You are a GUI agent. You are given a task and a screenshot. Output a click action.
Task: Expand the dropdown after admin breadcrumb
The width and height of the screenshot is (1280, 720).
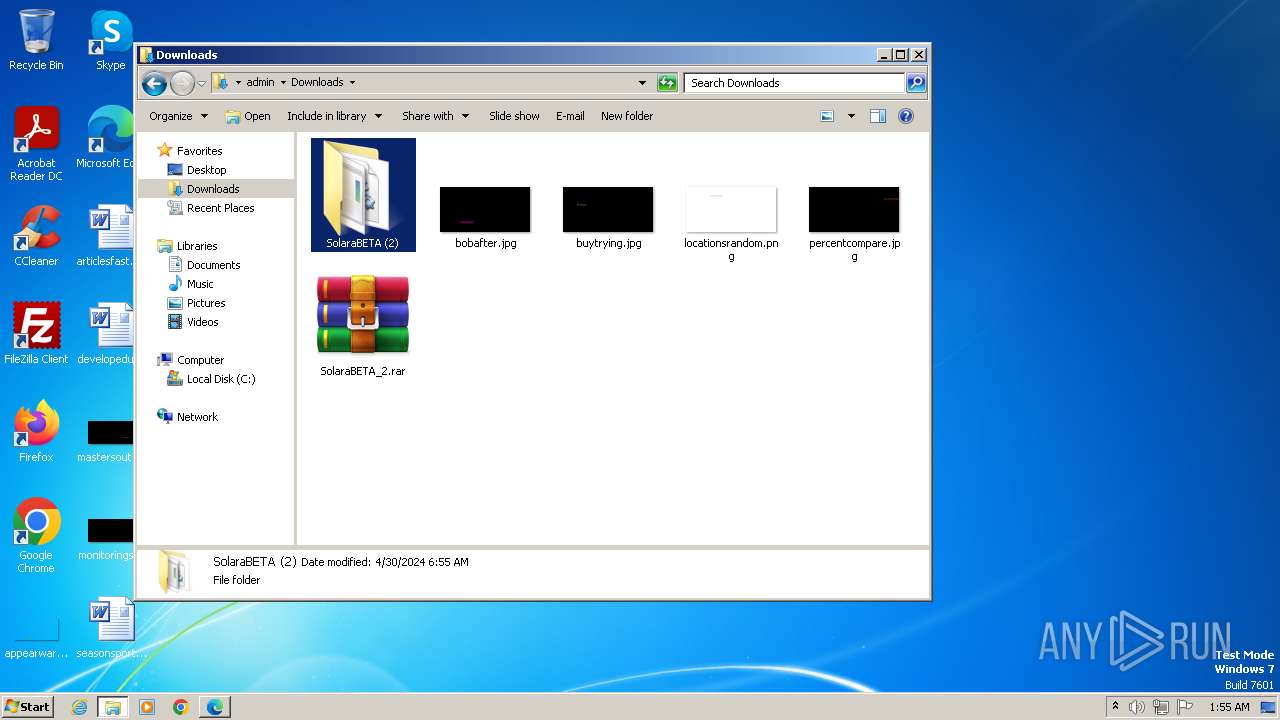click(283, 83)
